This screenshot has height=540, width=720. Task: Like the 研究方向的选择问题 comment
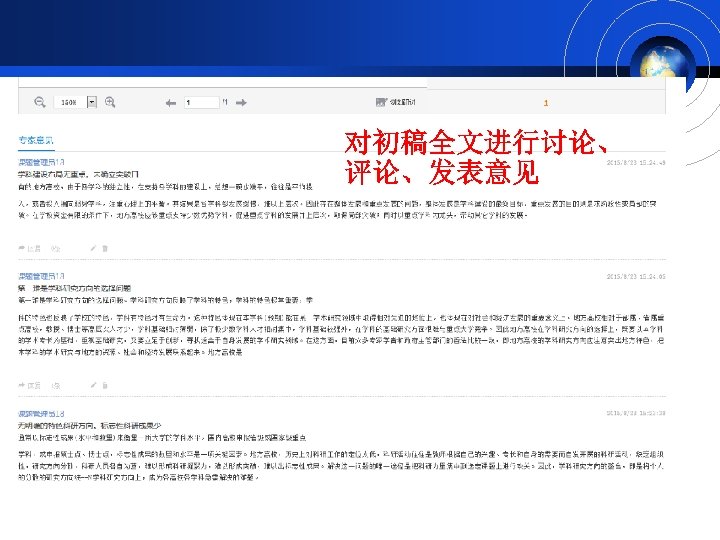click(56, 385)
